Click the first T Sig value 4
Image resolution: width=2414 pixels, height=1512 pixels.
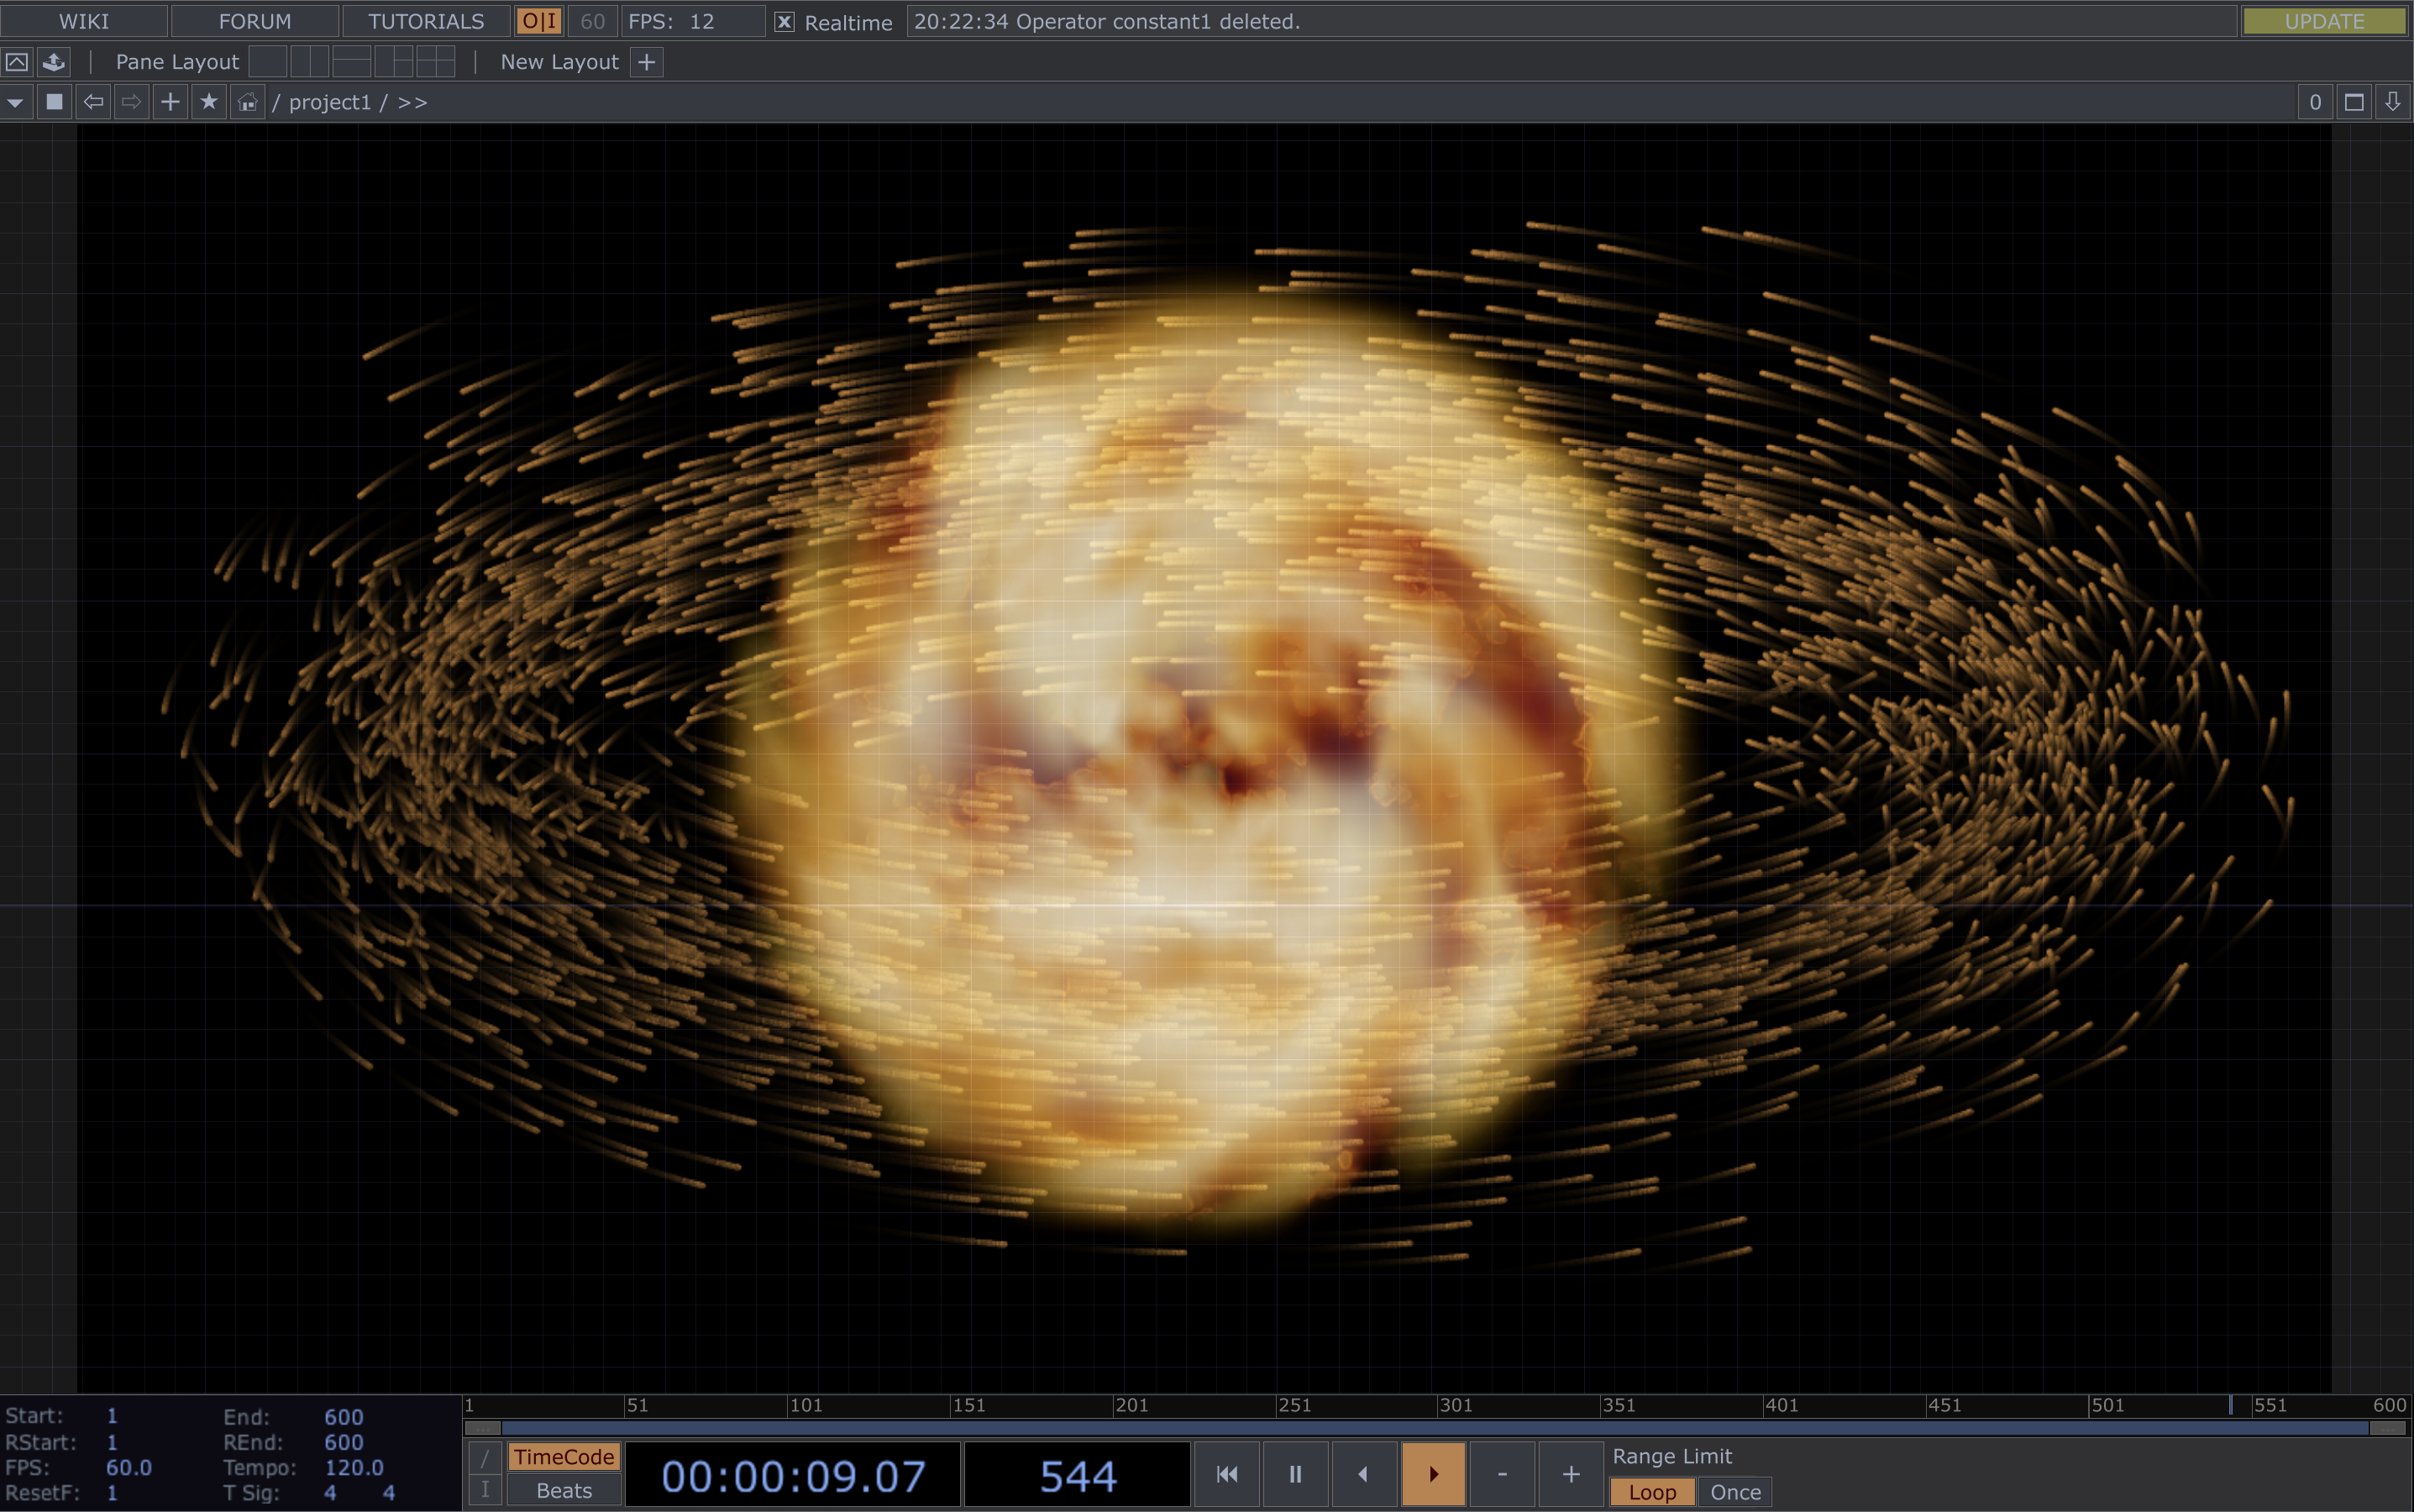[330, 1493]
